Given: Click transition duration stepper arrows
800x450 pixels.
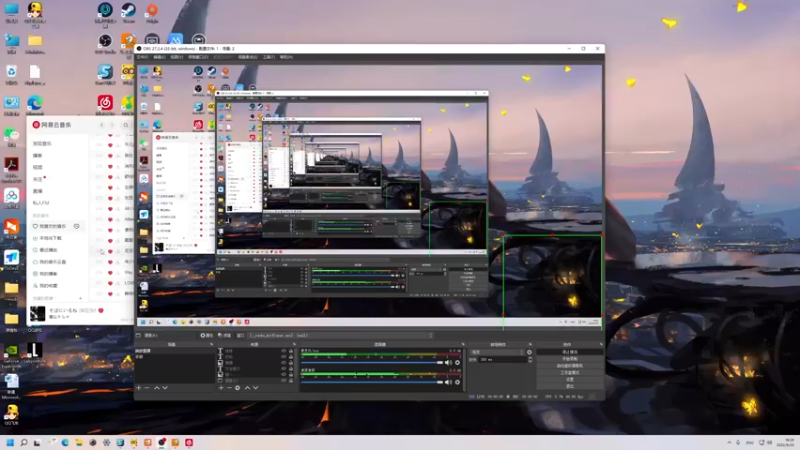Looking at the screenshot, I should tap(531, 359).
